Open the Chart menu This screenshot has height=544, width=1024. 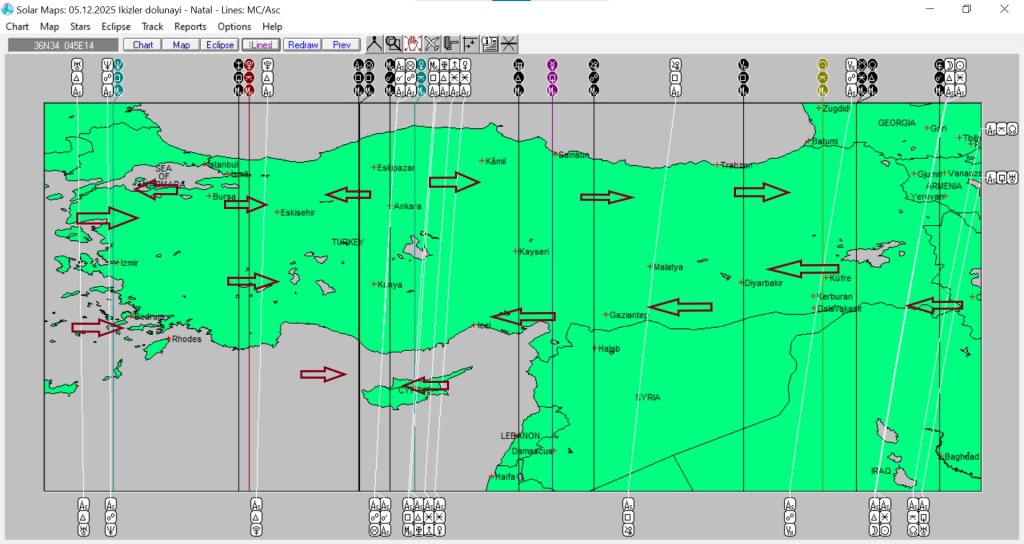click(x=17, y=27)
